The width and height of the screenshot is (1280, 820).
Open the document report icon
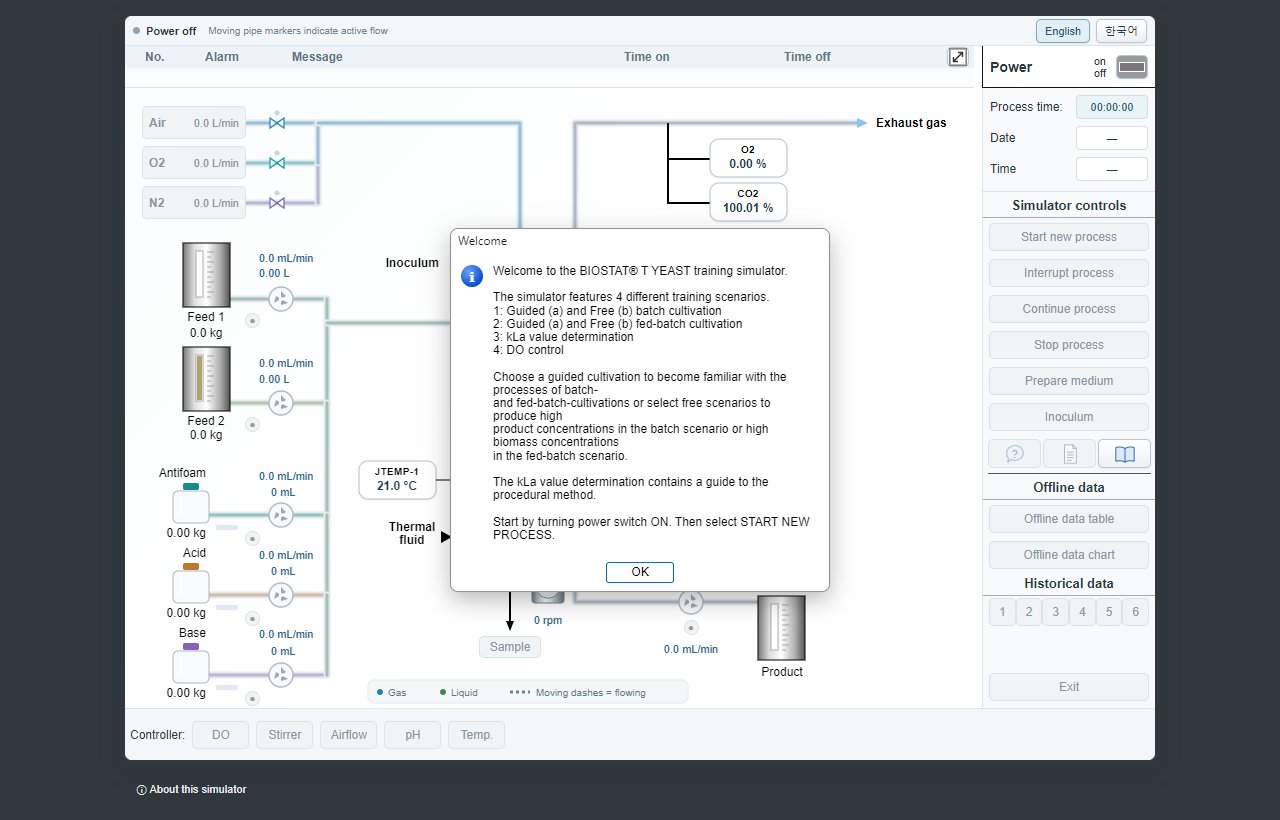(1070, 454)
